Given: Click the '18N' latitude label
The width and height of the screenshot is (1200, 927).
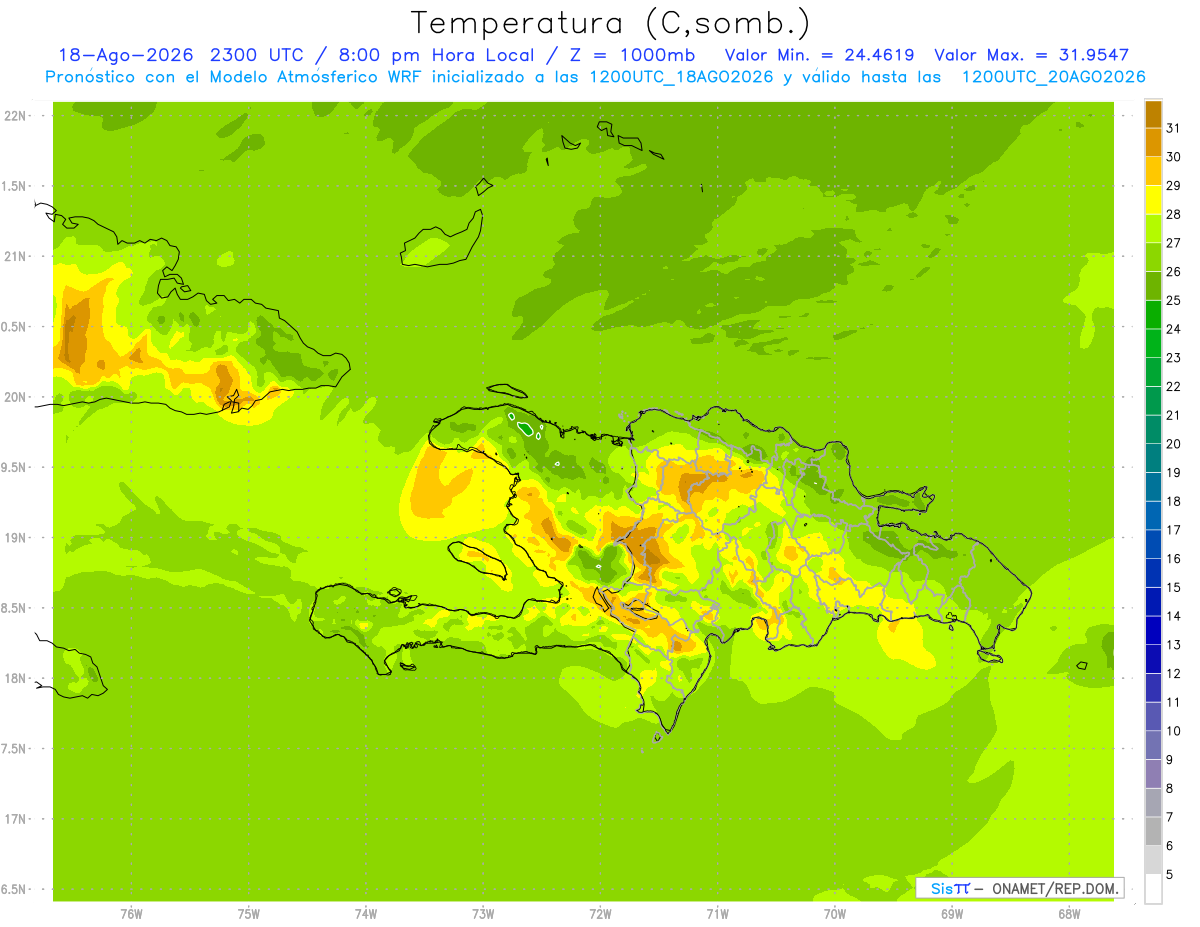Looking at the screenshot, I should (x=16, y=678).
